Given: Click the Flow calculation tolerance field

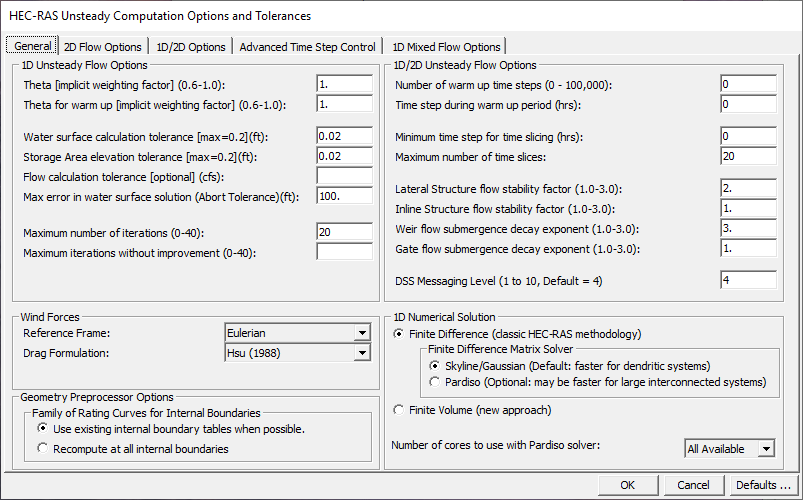Looking at the screenshot, I should [x=345, y=176].
